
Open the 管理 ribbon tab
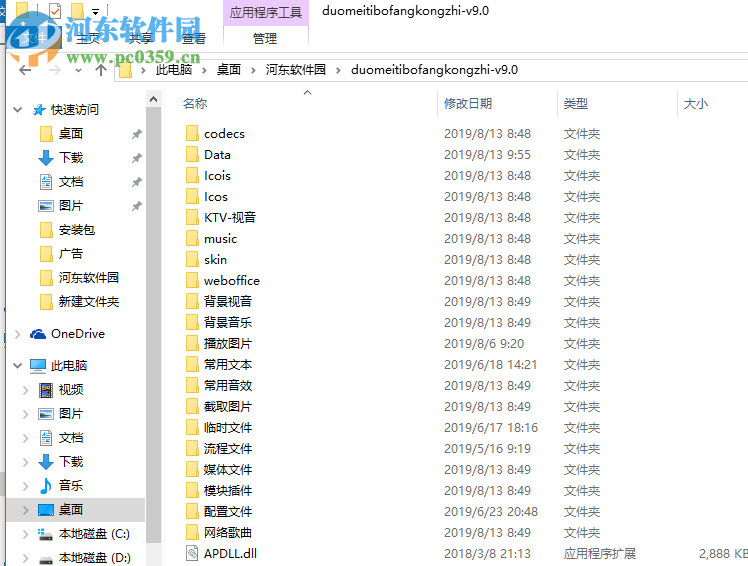(265, 39)
